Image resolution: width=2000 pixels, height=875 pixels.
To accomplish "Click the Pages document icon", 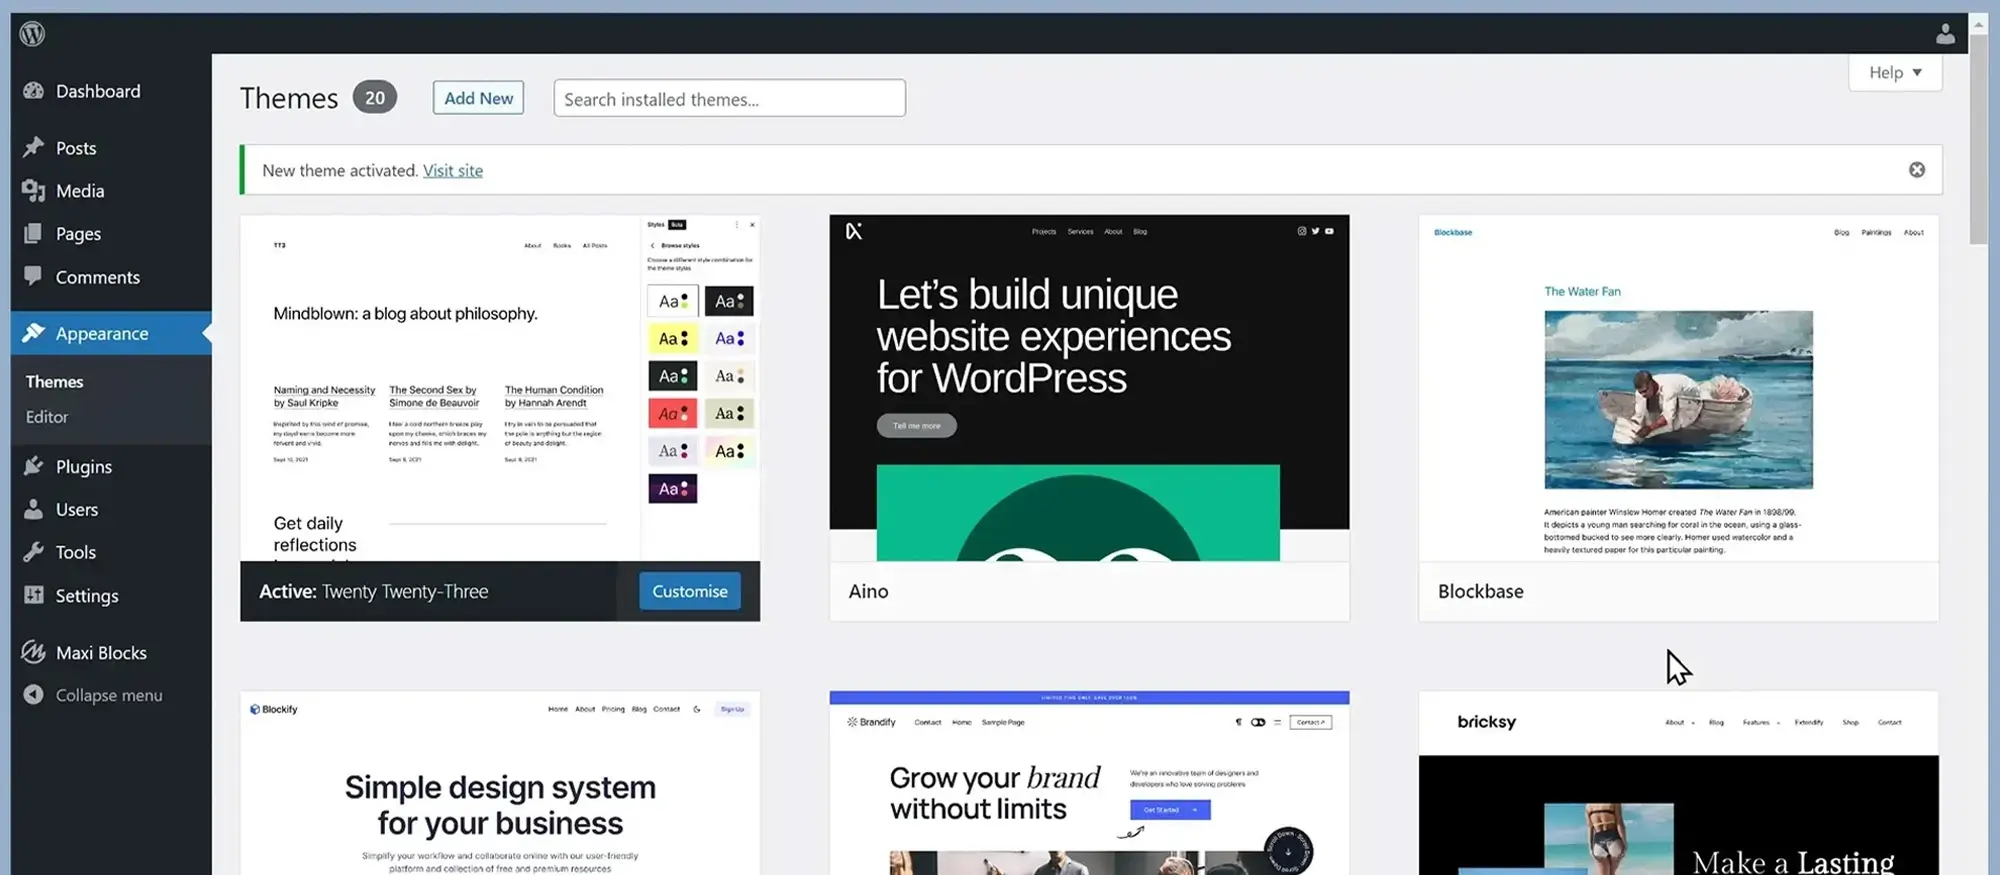I will [x=33, y=233].
